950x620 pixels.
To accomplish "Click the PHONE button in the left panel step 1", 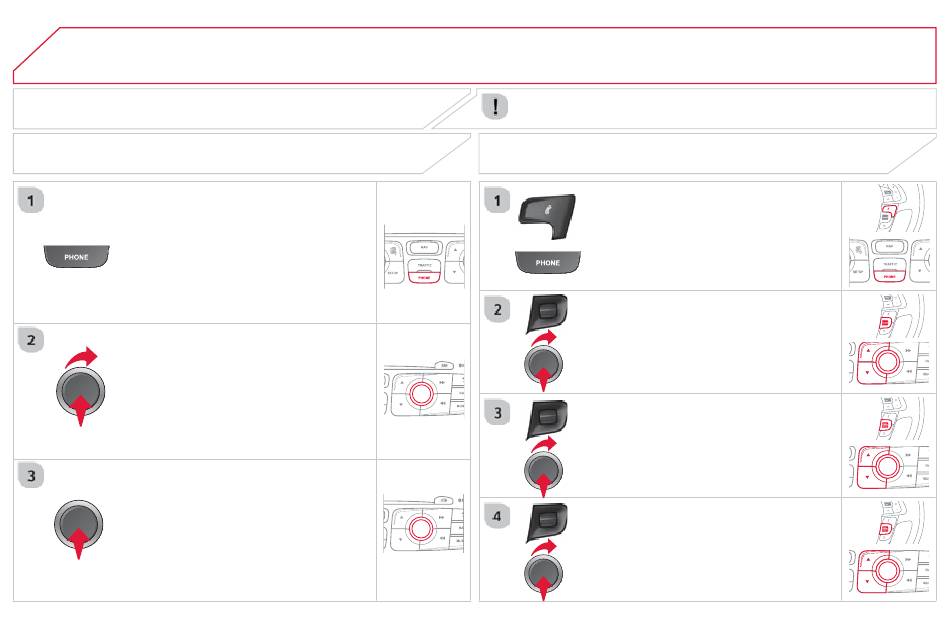I will [76, 256].
